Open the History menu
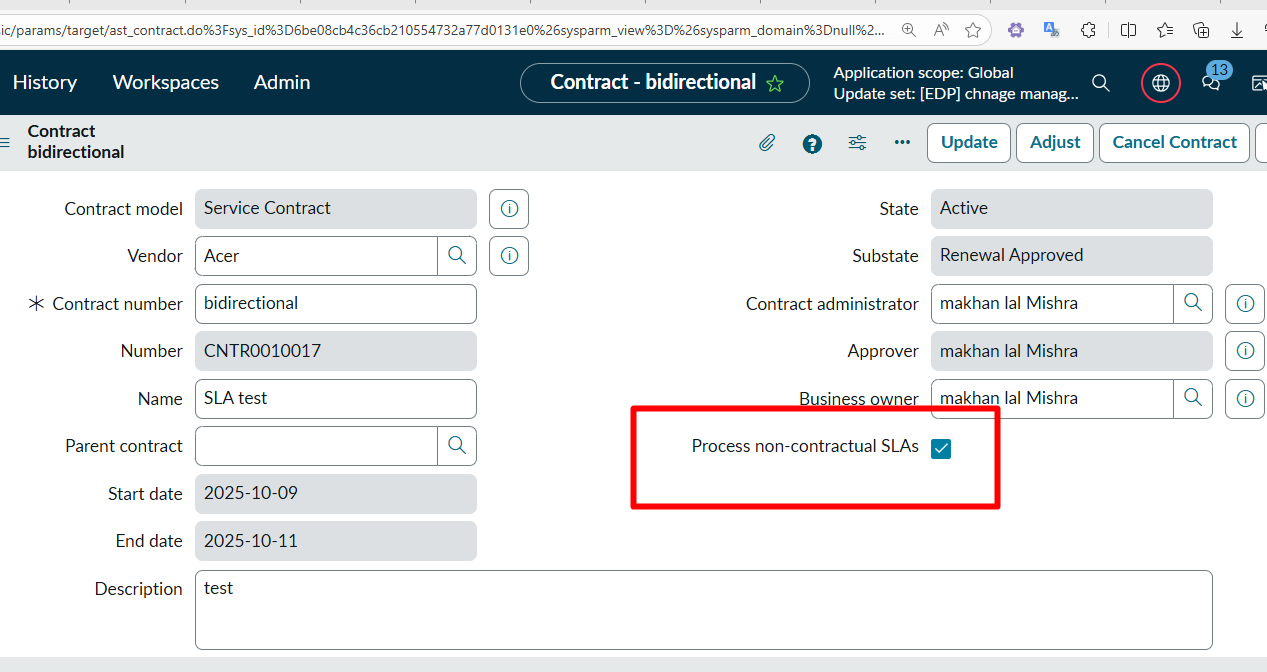Screen dimensions: 1267x672 click(45, 82)
